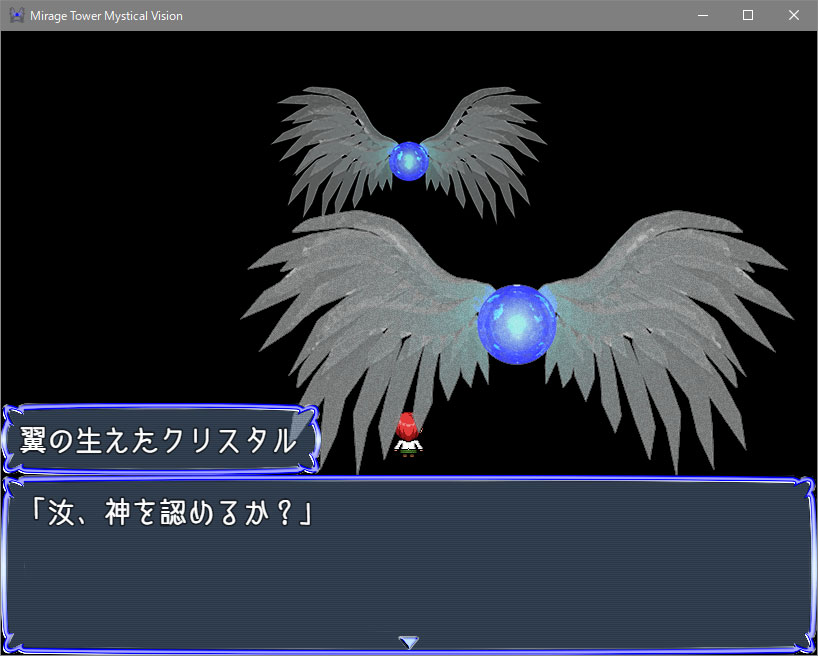Viewport: 818px width, 656px height.
Task: Click the small blue crystal orb above
Action: pos(409,161)
